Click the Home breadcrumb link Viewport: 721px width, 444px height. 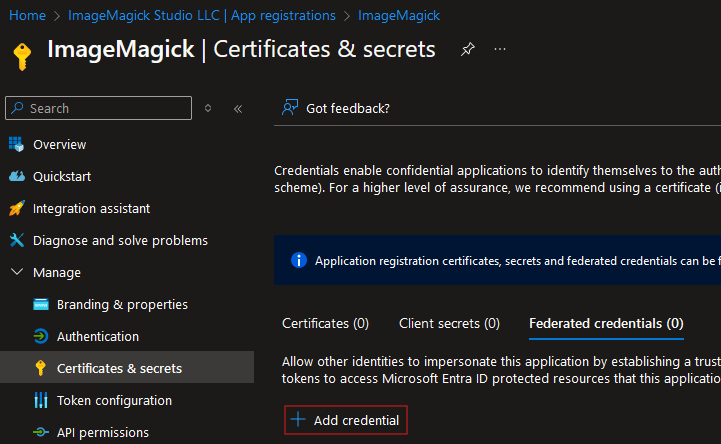pyautogui.click(x=28, y=16)
